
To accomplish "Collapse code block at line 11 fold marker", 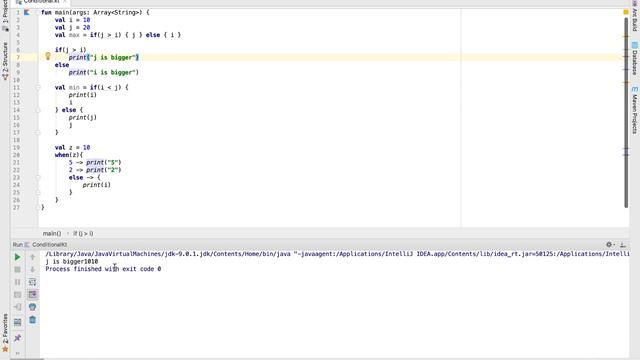I will coord(38,87).
